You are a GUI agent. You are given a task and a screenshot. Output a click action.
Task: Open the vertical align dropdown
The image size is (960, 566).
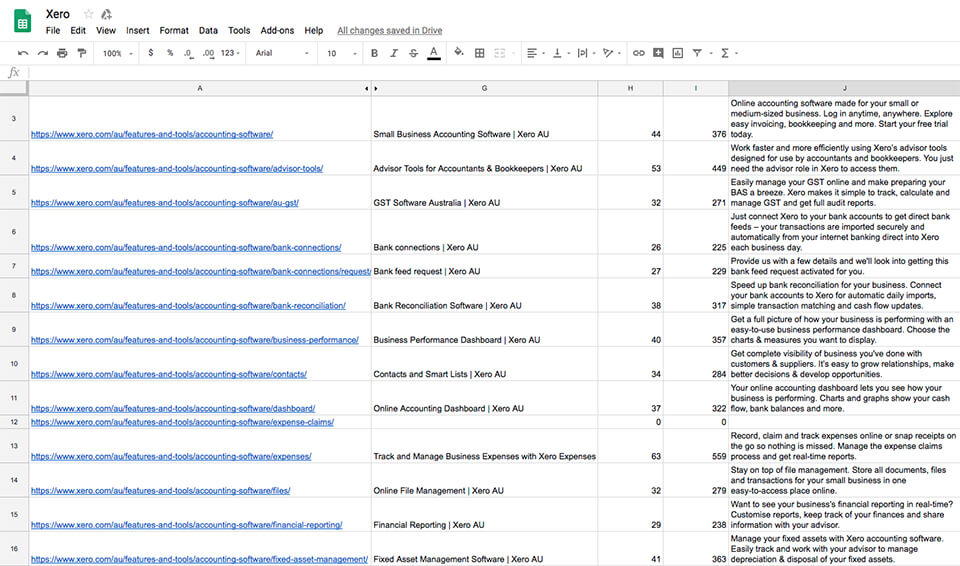[x=560, y=53]
